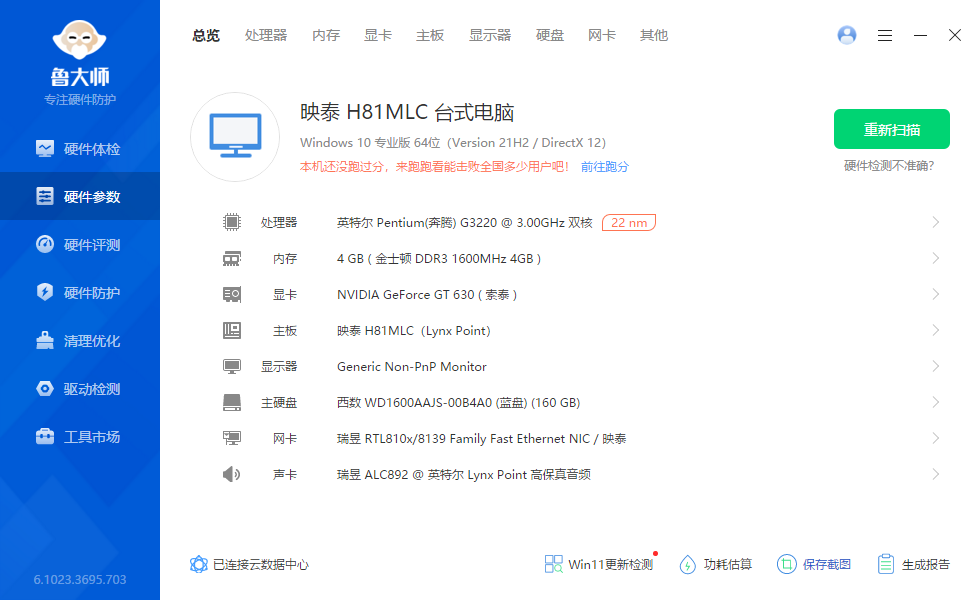Expand the 内存 row chevron
The height and width of the screenshot is (600, 980).
936,258
